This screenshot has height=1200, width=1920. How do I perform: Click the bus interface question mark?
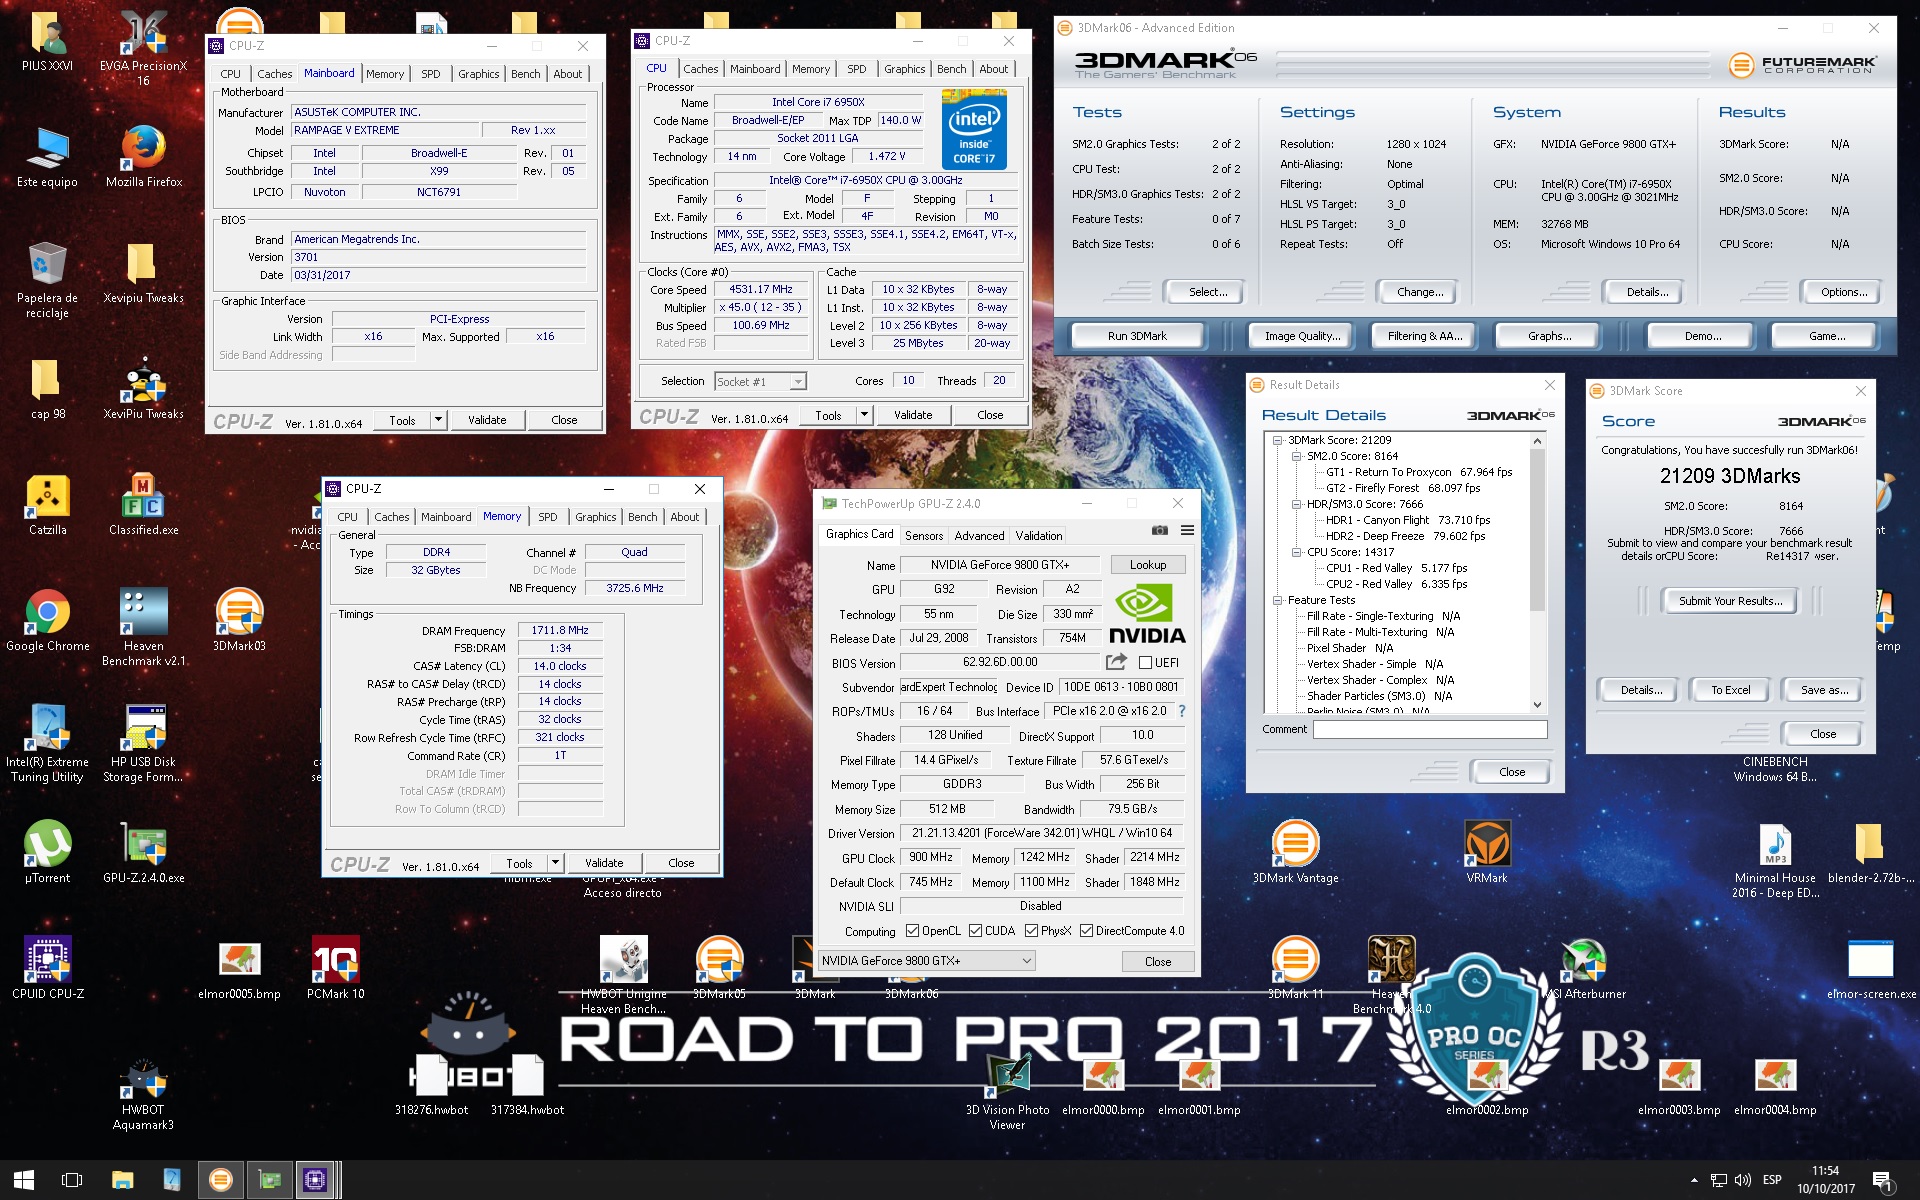pyautogui.click(x=1182, y=711)
